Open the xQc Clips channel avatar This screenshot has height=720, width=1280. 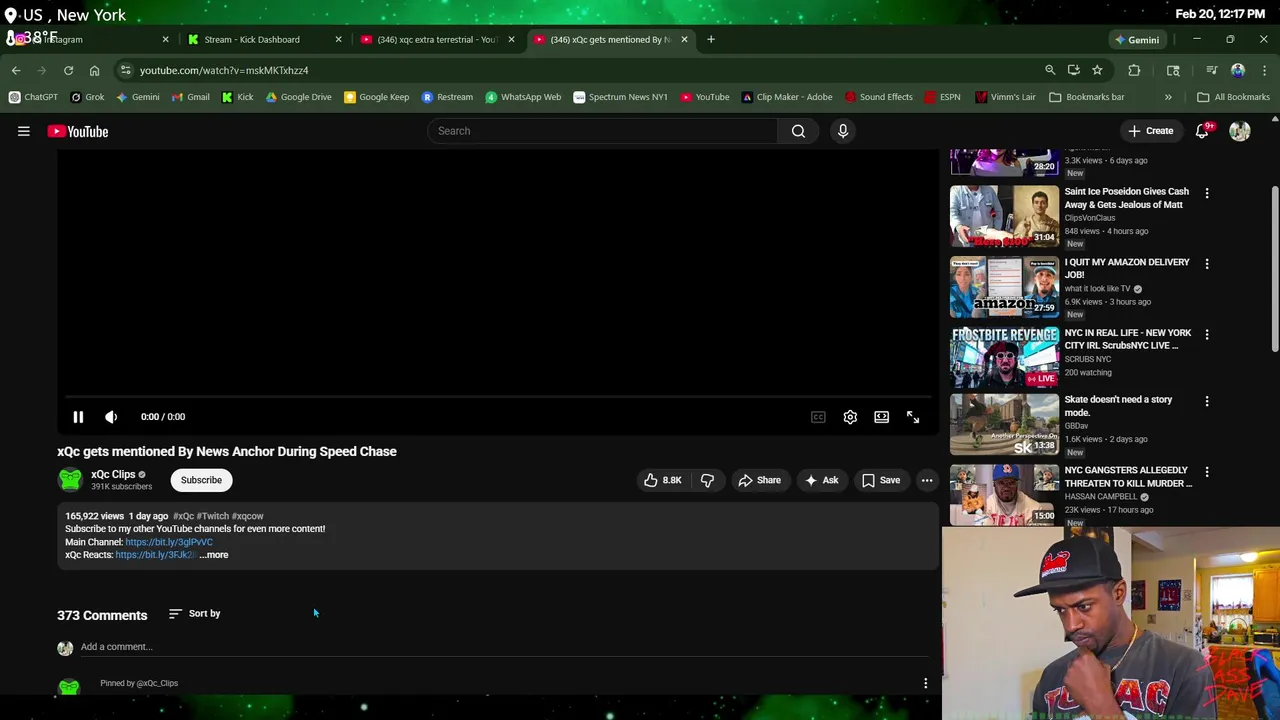[70, 480]
